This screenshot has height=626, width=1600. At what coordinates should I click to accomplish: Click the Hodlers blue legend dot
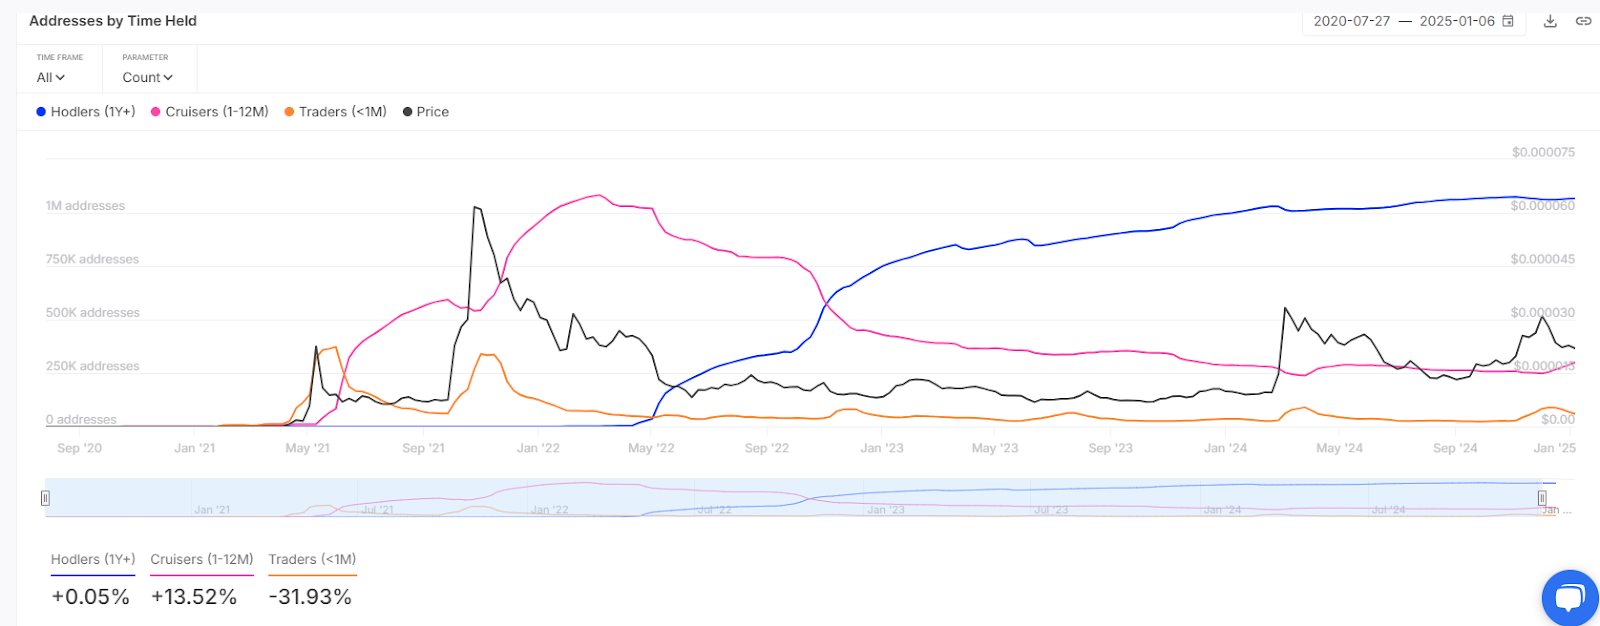[41, 112]
